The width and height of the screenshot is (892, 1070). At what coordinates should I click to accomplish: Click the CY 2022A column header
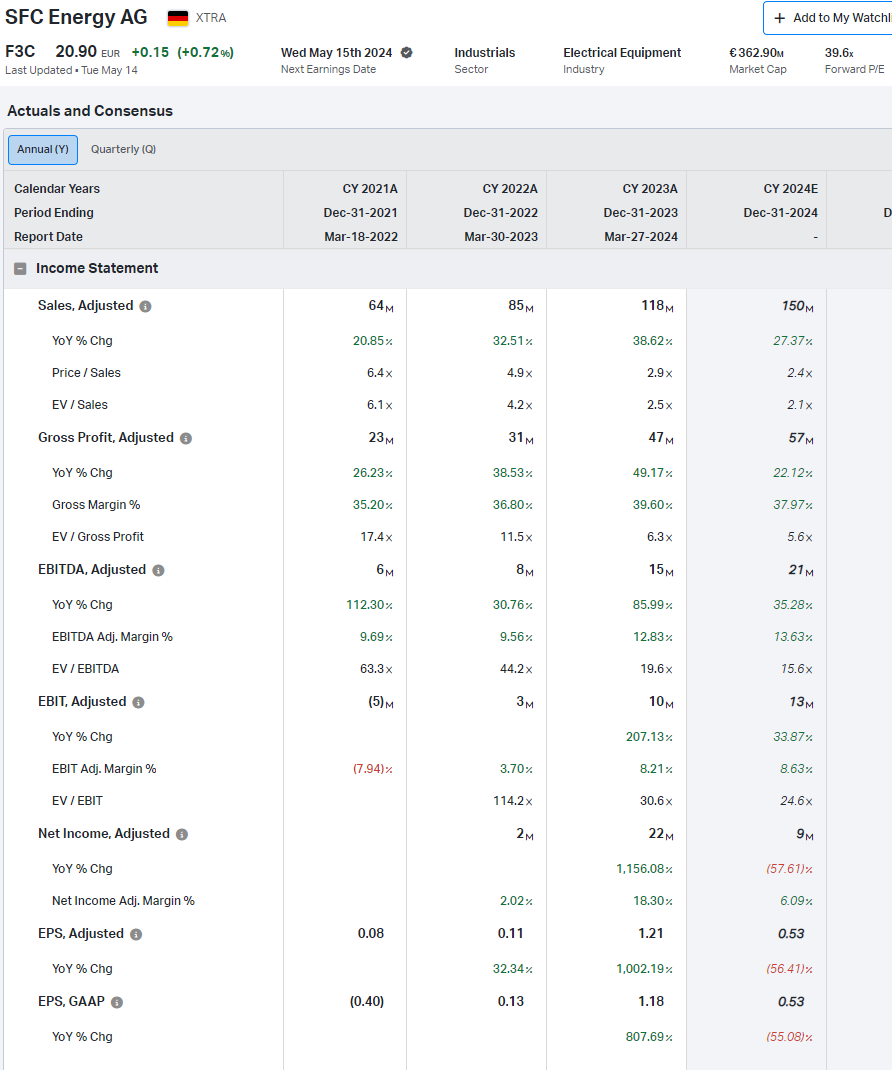[x=510, y=189]
